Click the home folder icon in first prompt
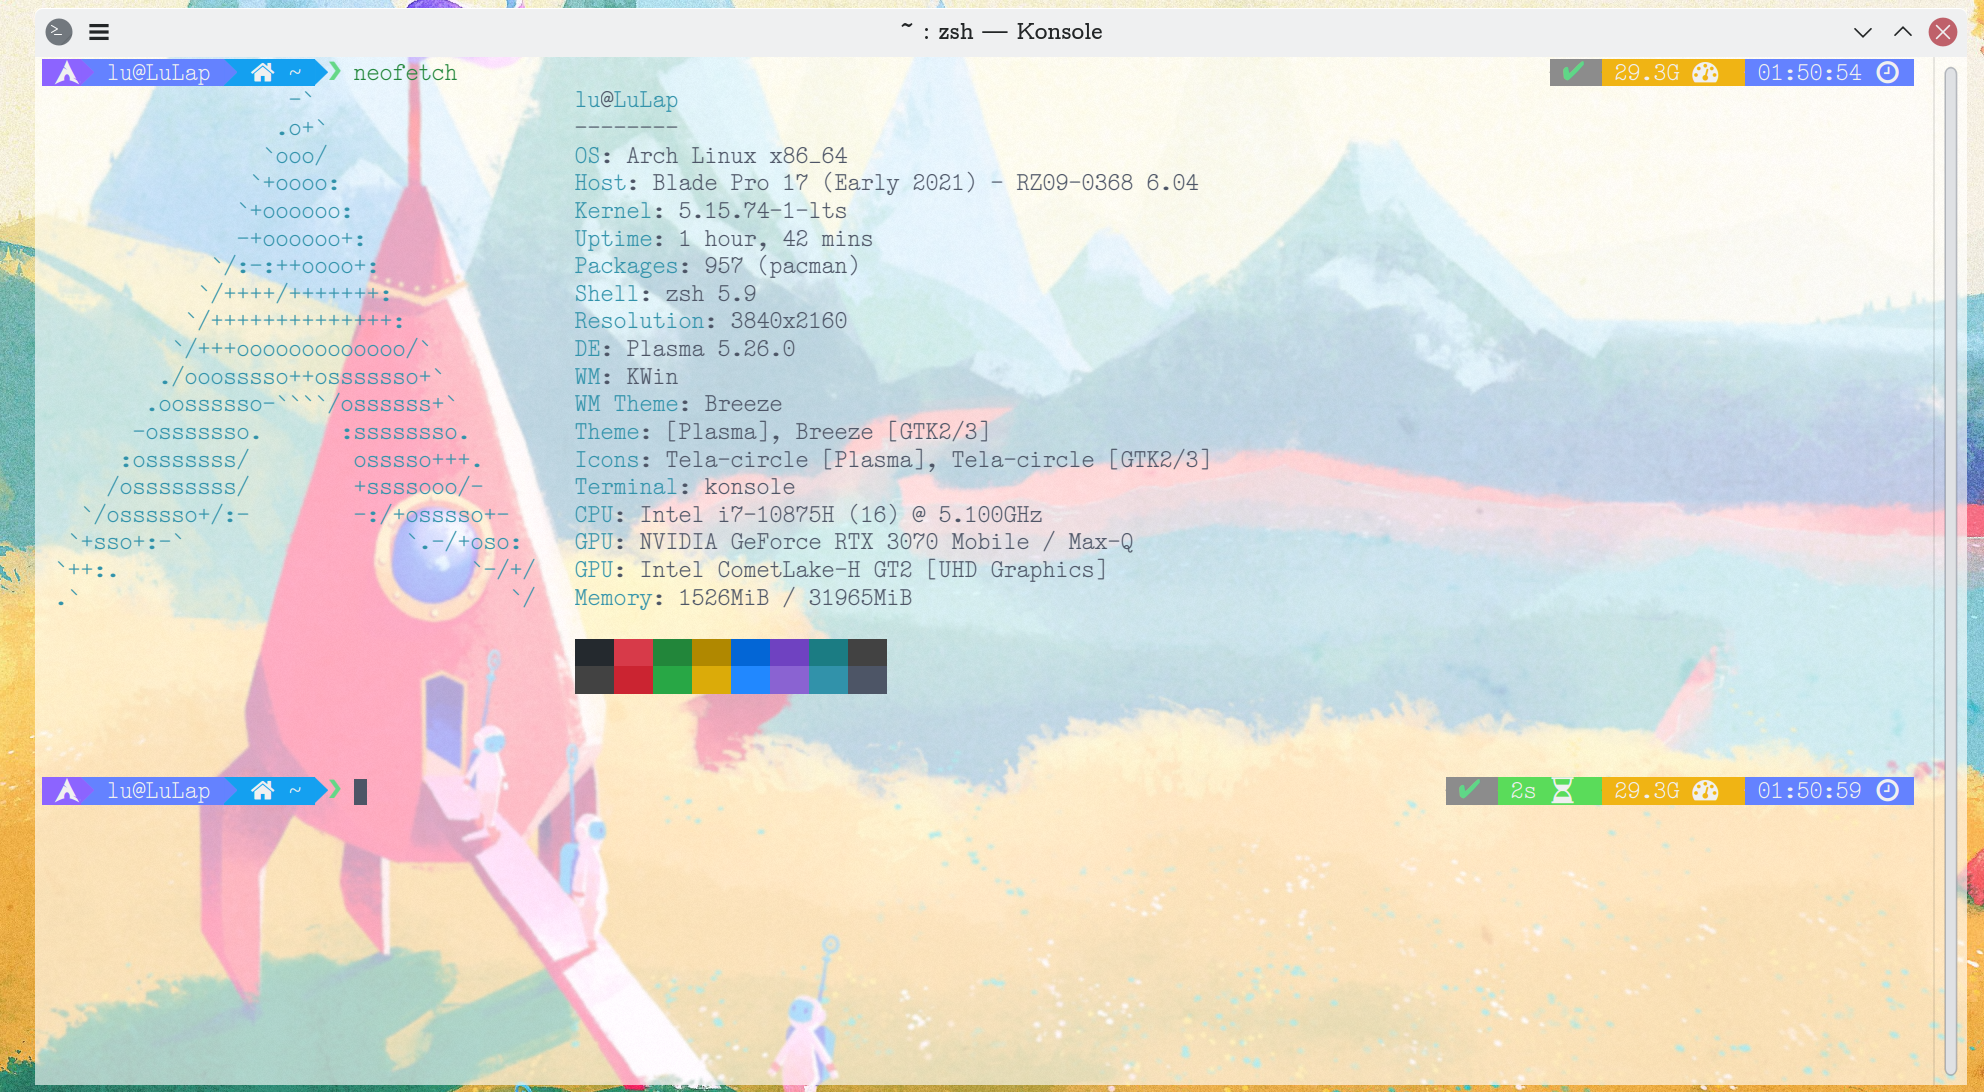The width and height of the screenshot is (1984, 1092). (262, 73)
